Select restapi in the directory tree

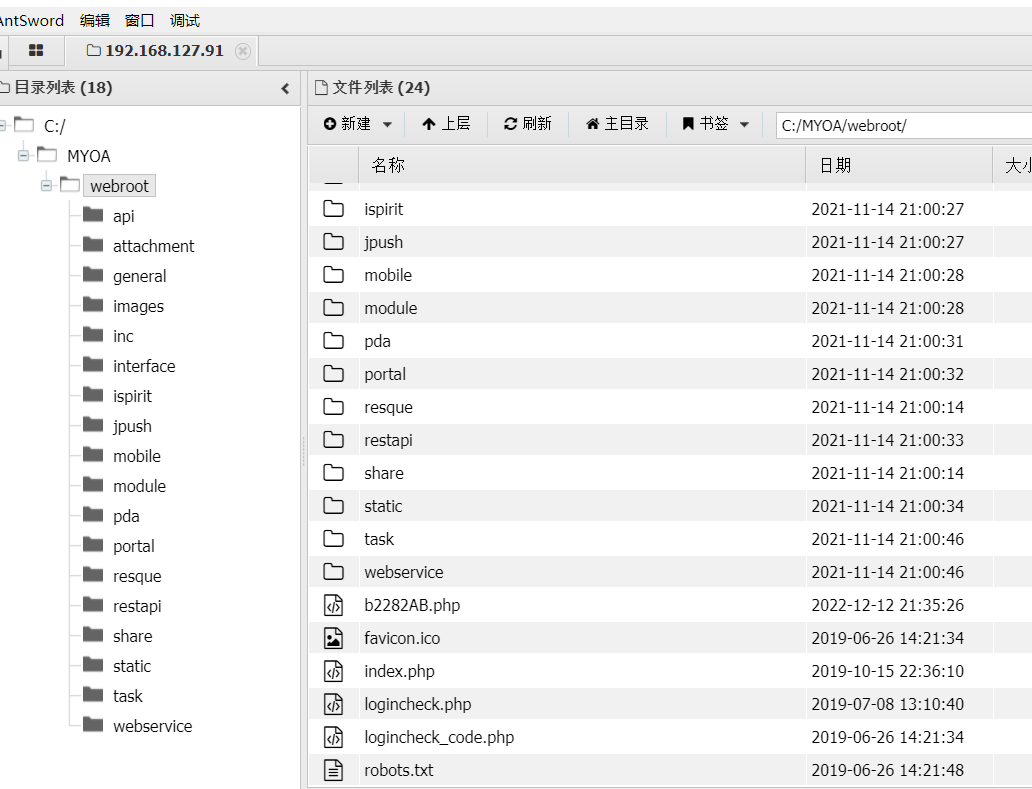click(137, 606)
